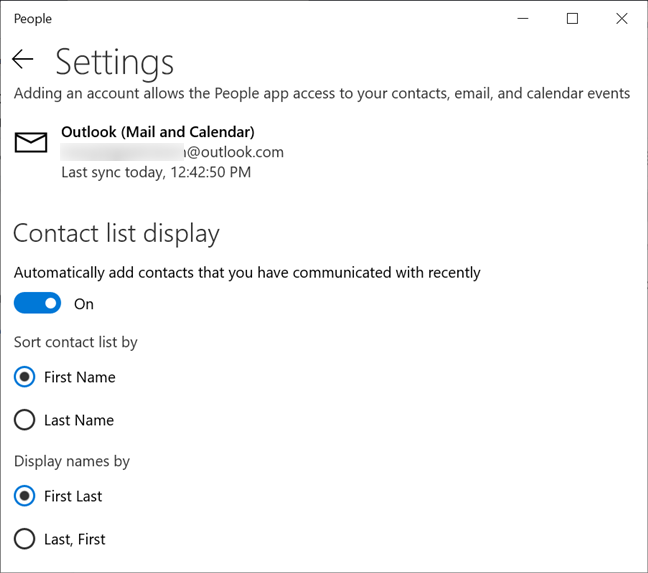Click the Sort contact list by label

coord(76,342)
